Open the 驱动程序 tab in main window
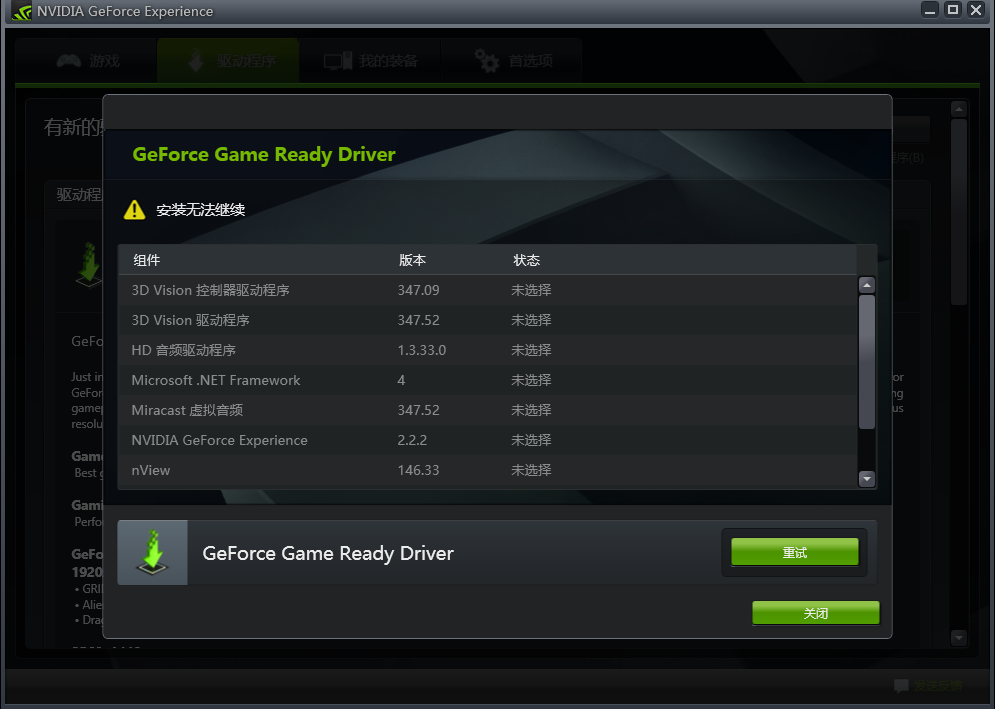The image size is (995, 709). point(228,61)
